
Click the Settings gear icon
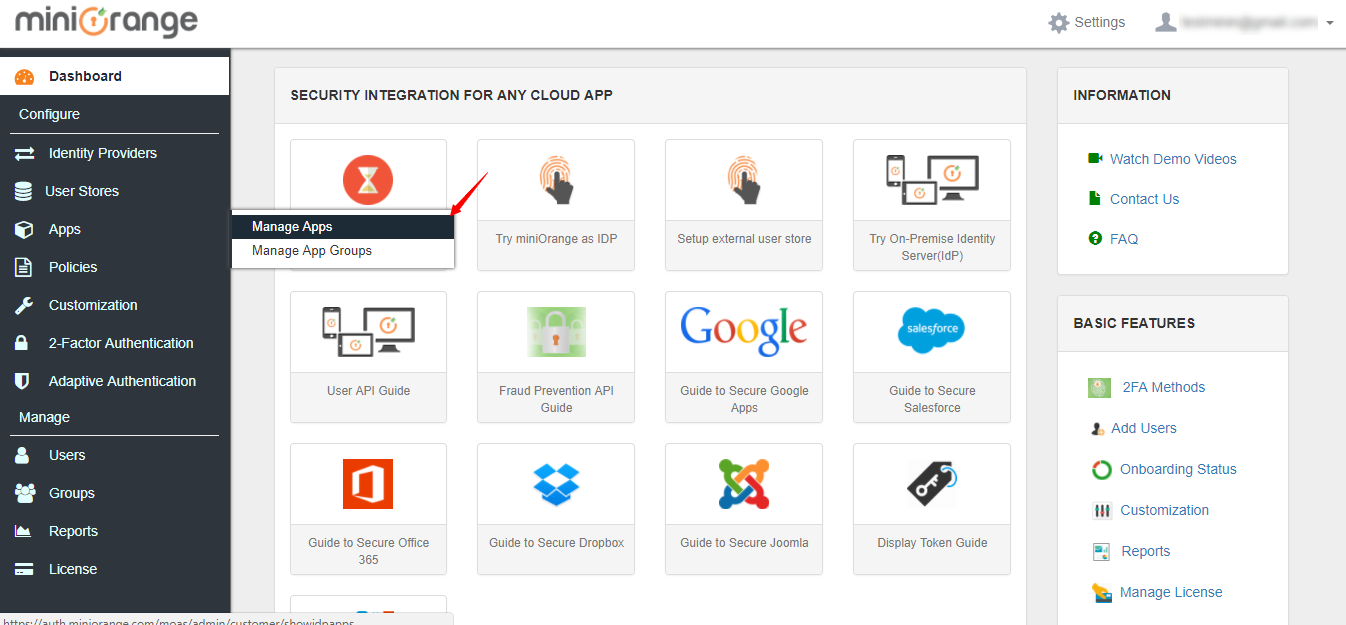tap(1059, 22)
